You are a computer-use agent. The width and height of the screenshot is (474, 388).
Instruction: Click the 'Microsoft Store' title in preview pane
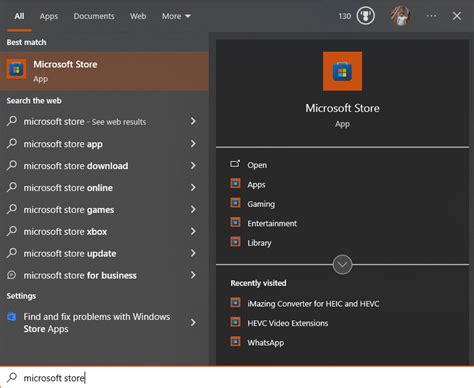pyautogui.click(x=342, y=108)
